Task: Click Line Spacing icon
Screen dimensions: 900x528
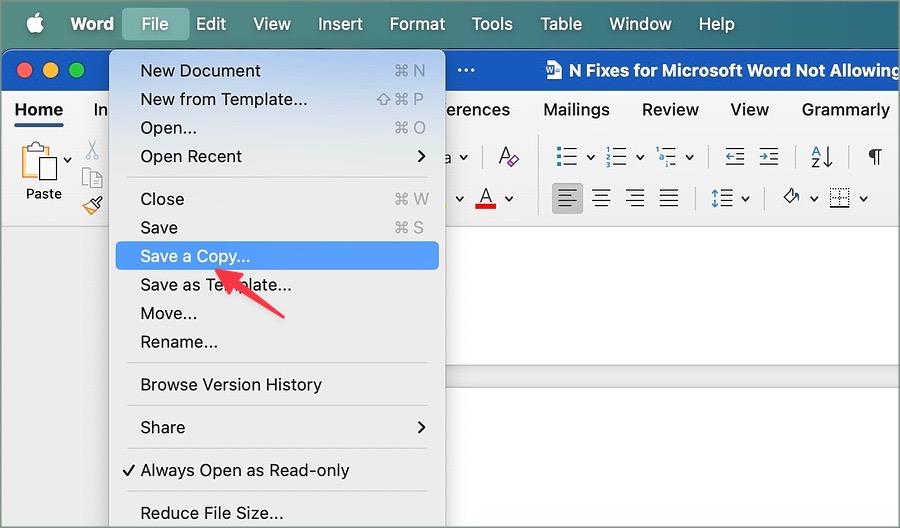Action: point(721,199)
